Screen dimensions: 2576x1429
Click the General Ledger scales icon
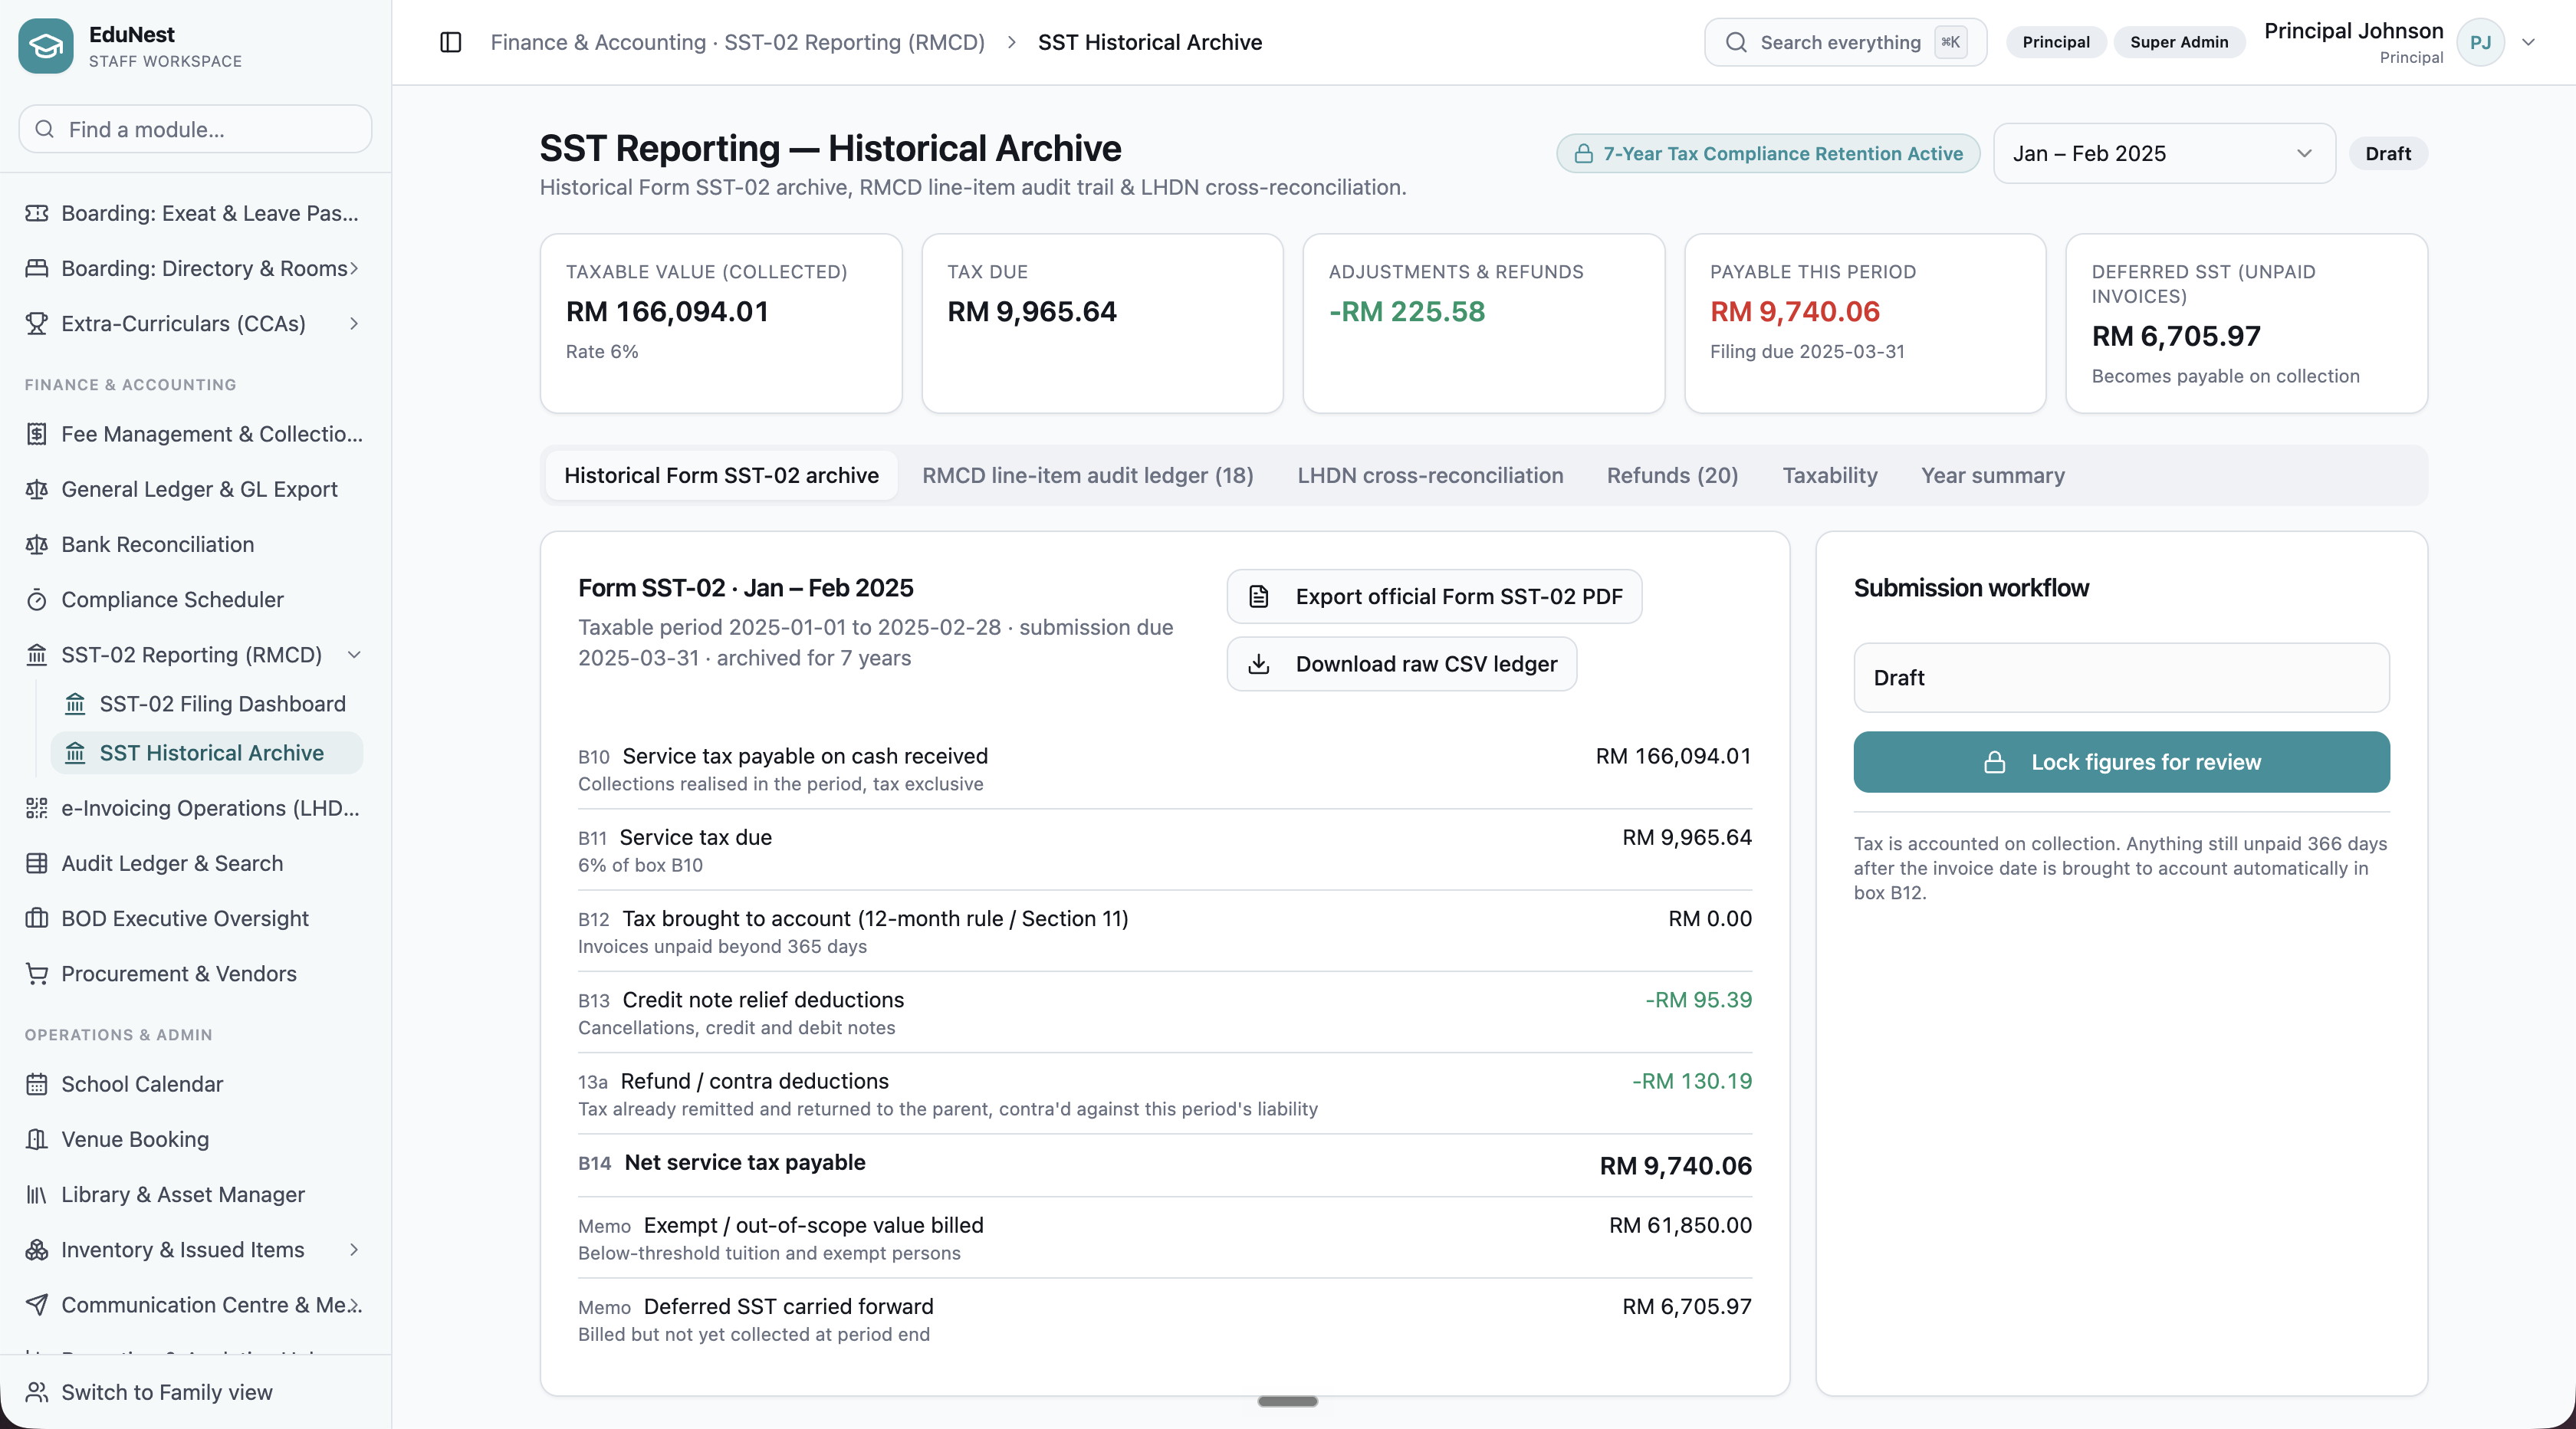coord(37,489)
